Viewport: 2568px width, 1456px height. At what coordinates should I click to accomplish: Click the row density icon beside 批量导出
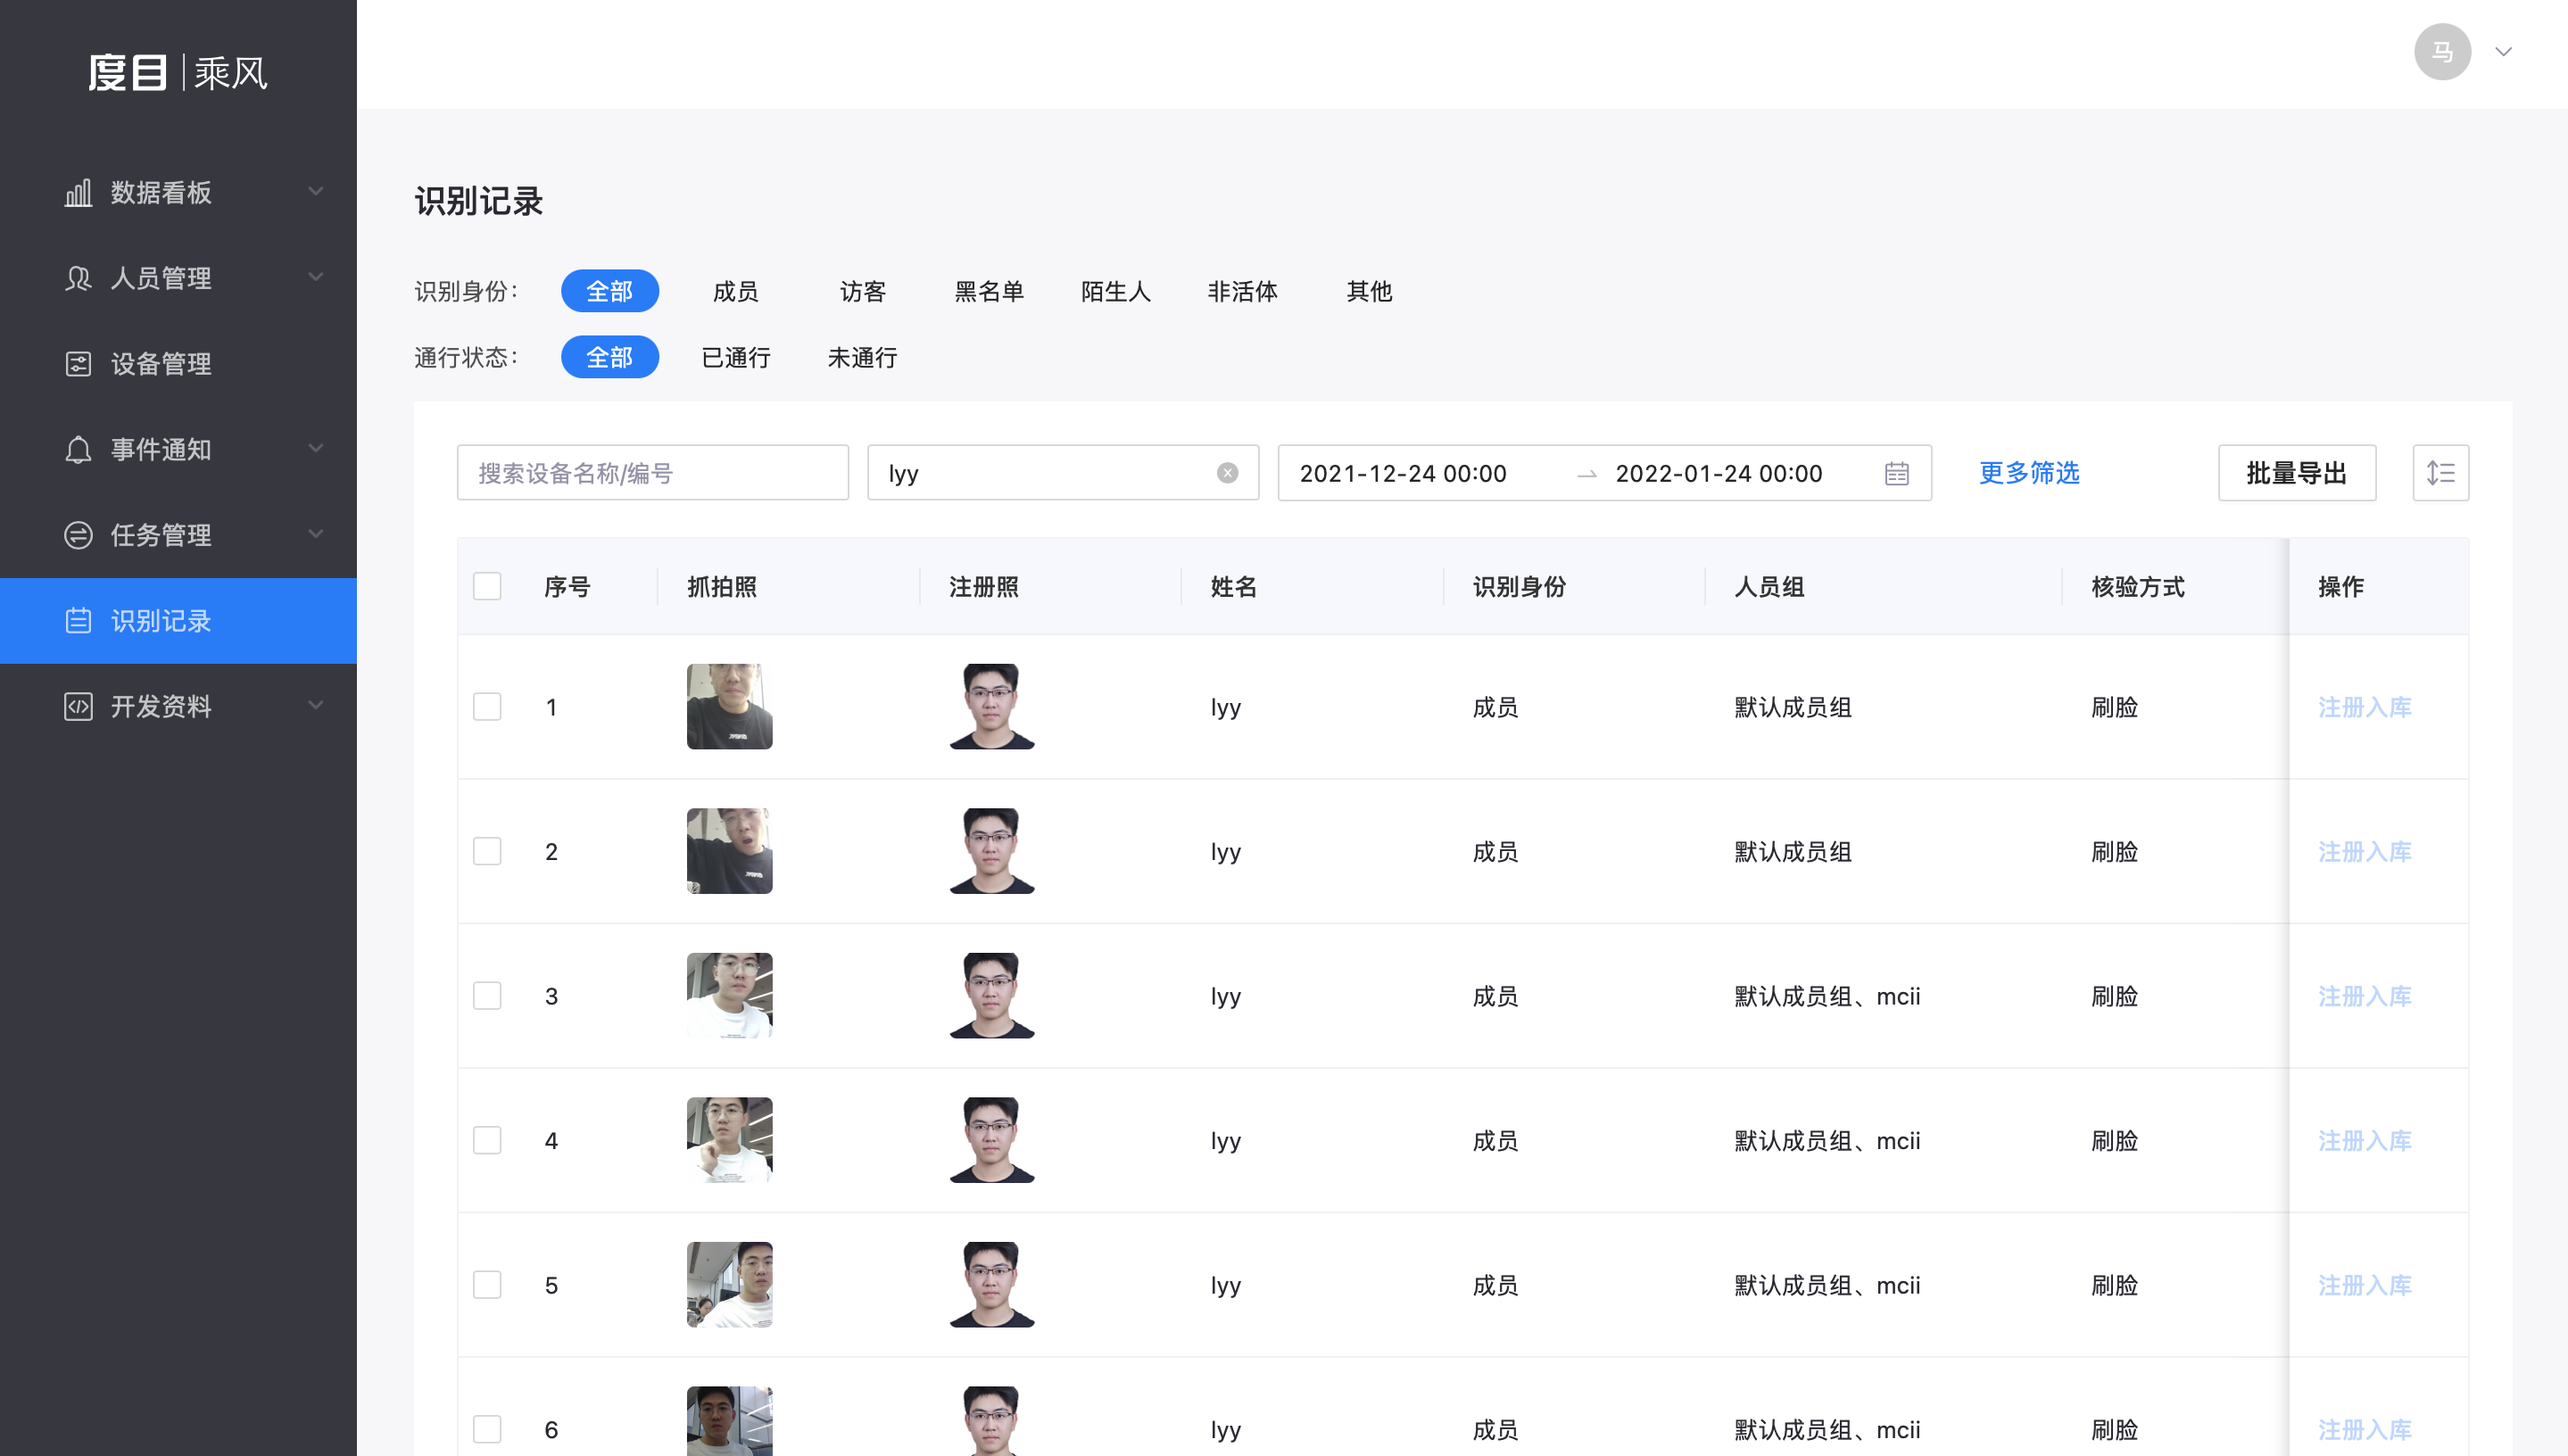[2440, 473]
